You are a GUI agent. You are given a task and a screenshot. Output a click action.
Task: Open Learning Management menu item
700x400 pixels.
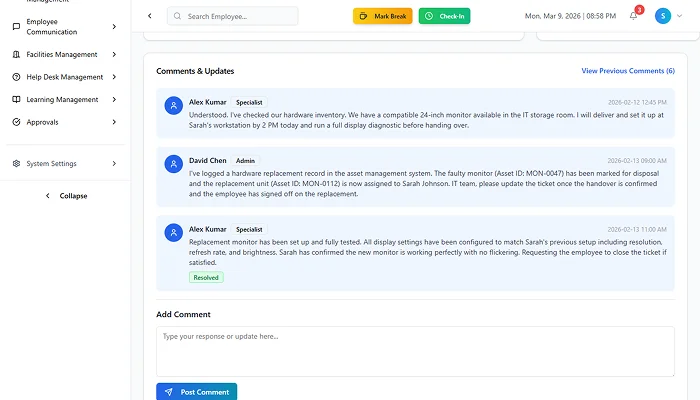(x=62, y=100)
